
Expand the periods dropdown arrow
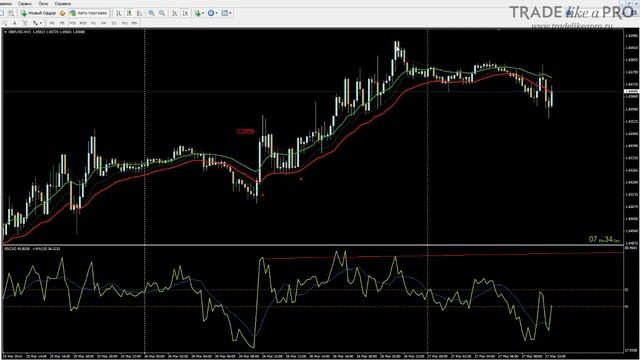tap(217, 13)
